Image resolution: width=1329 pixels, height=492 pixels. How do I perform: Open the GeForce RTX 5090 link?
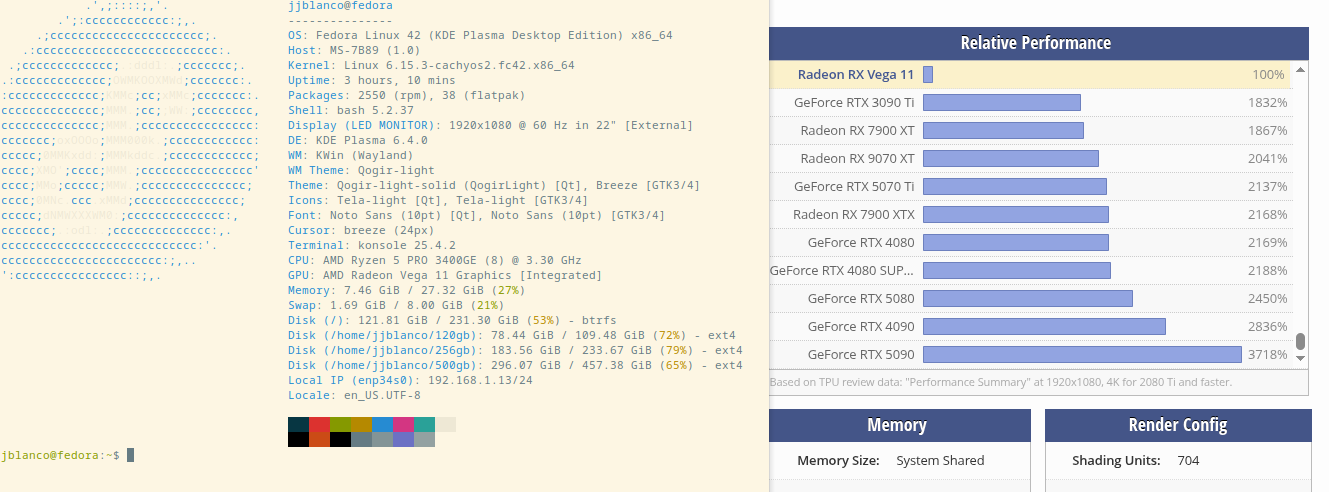coord(861,354)
